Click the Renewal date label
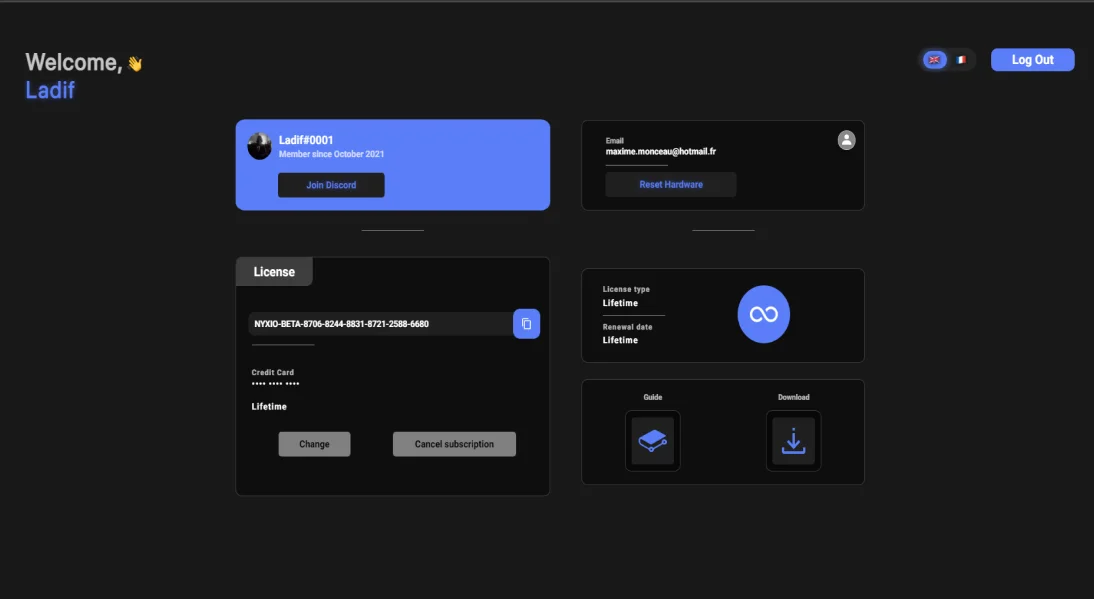This screenshot has height=599, width=1094. tap(627, 327)
